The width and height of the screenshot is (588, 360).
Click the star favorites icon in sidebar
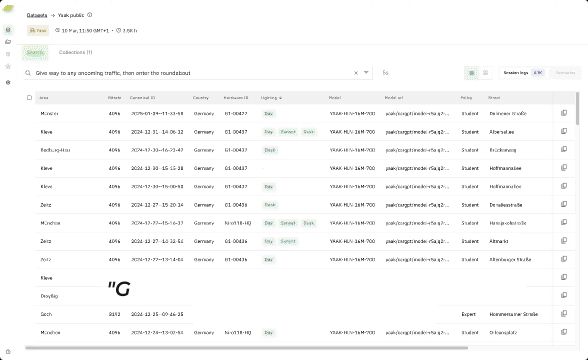(x=8, y=66)
